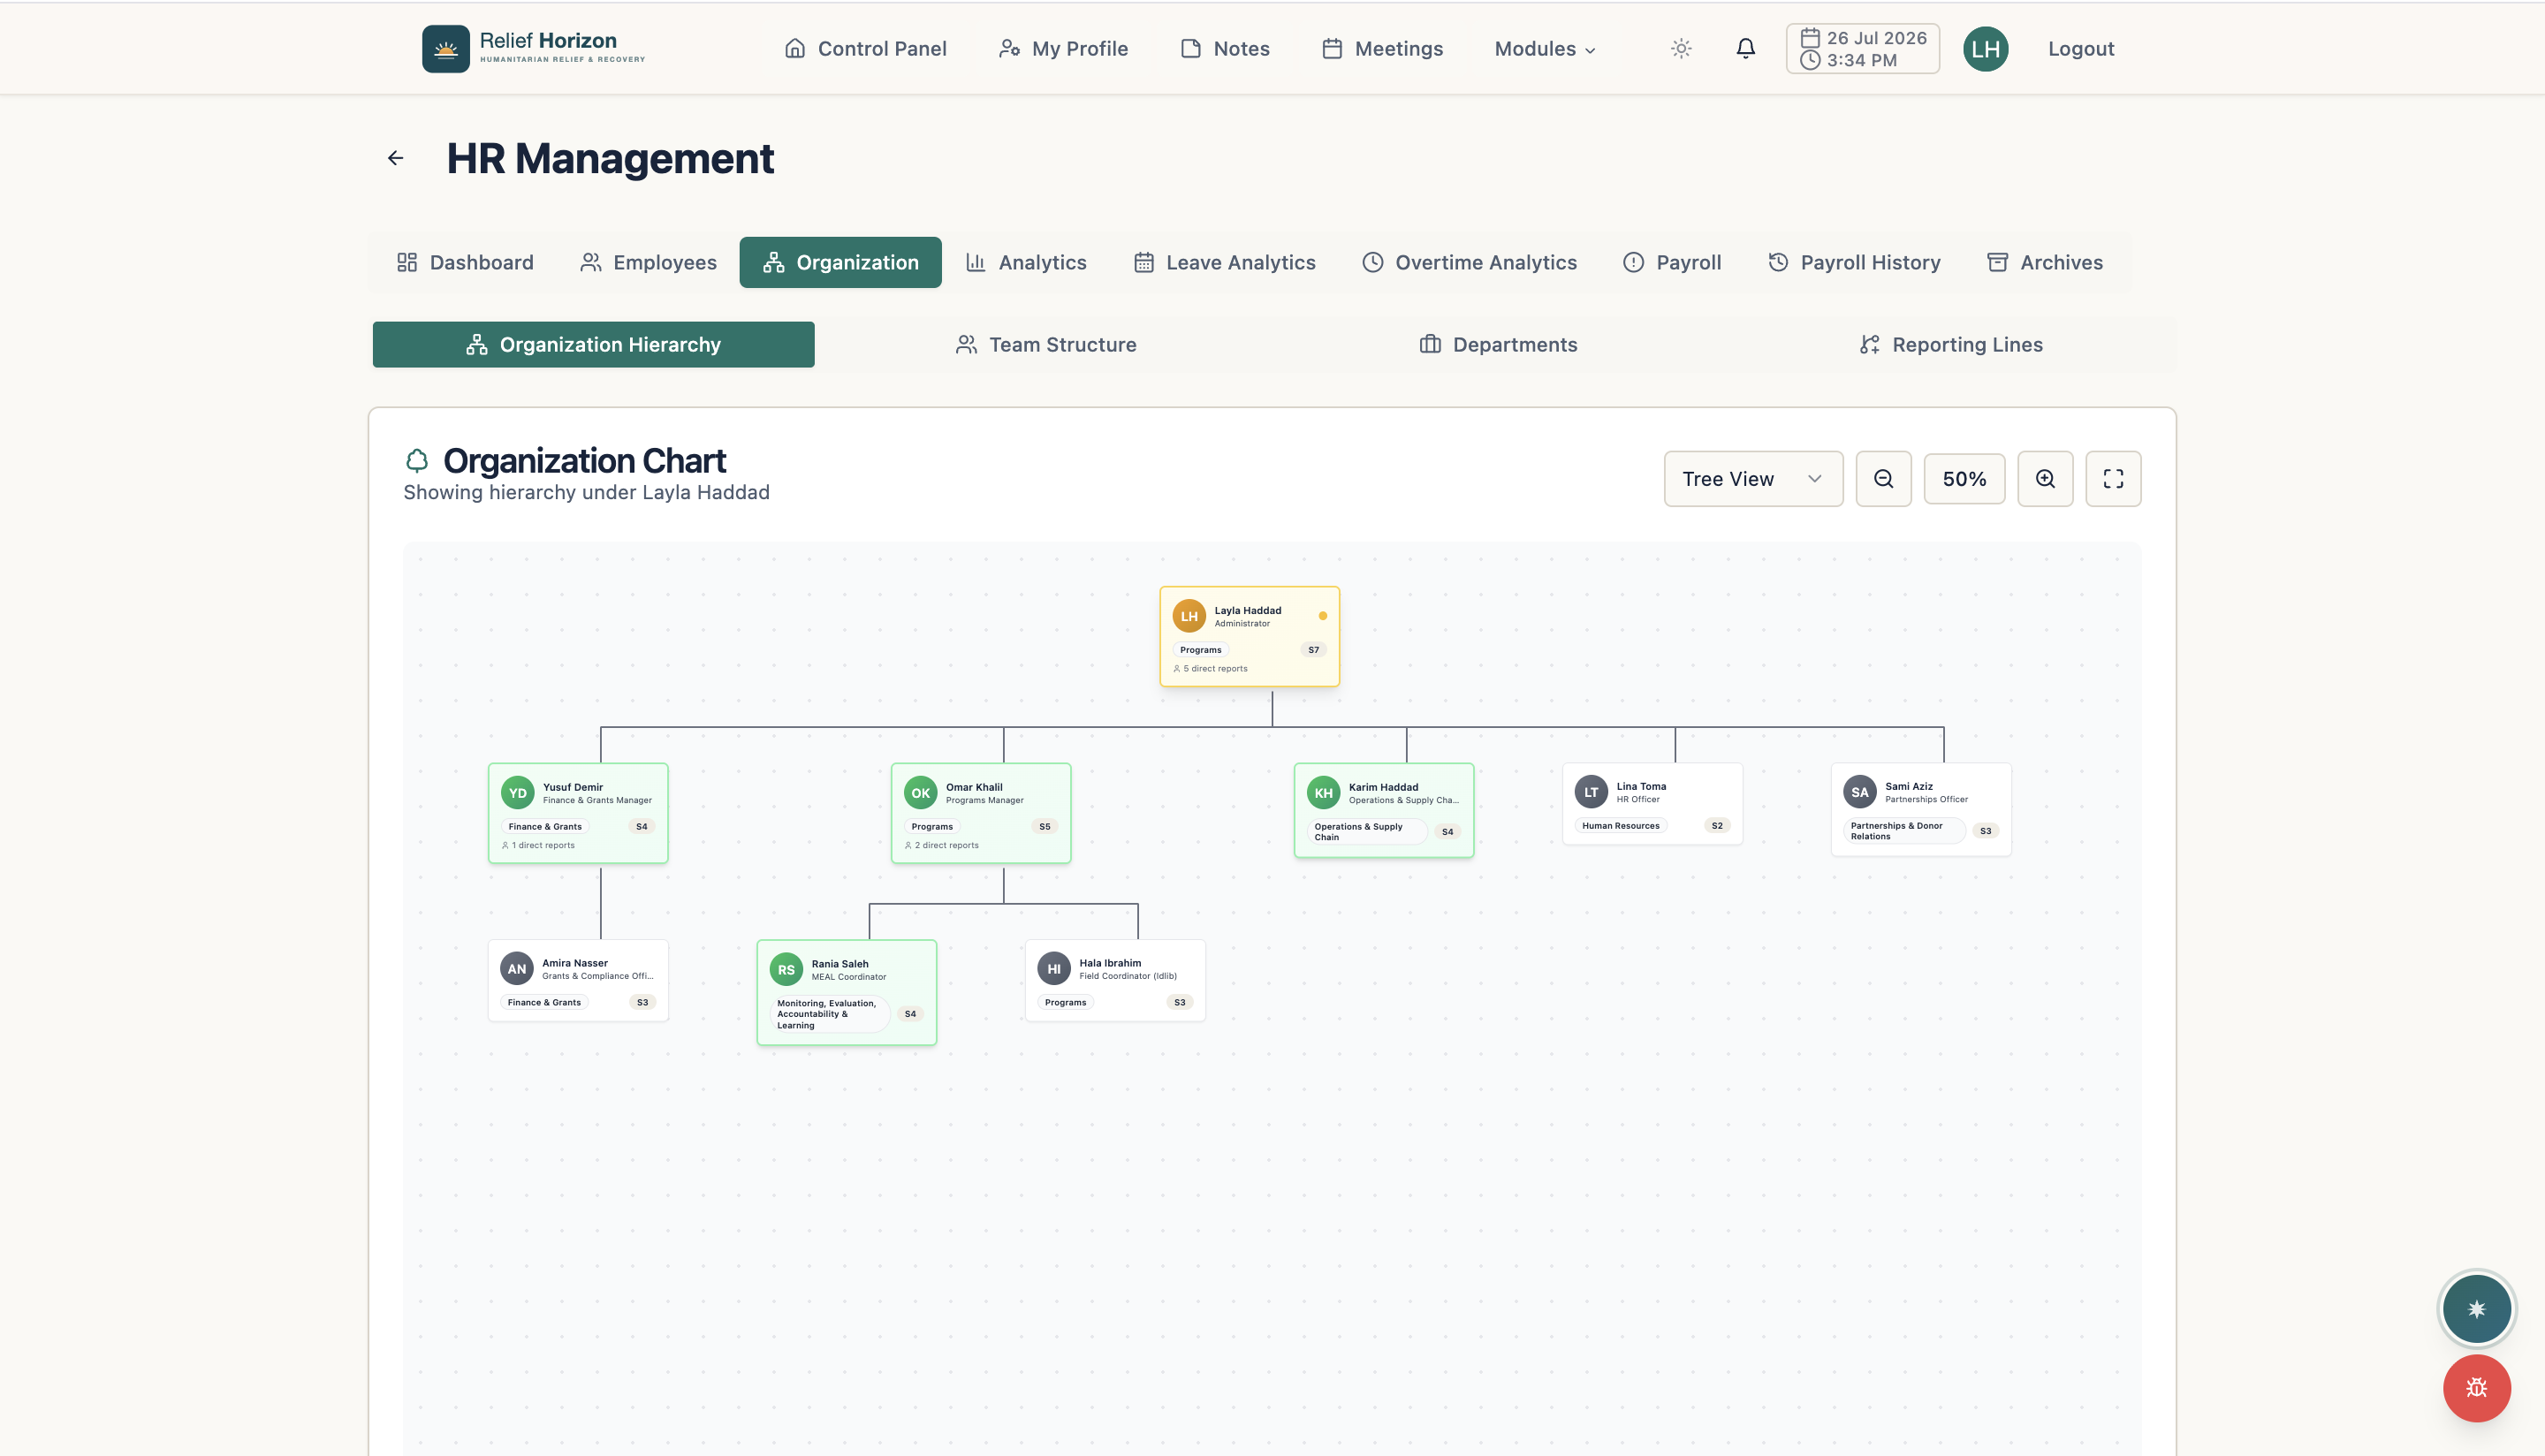Click the YD avatar on Yusuf Demir card
Screen dimensions: 2545x1456
point(517,793)
